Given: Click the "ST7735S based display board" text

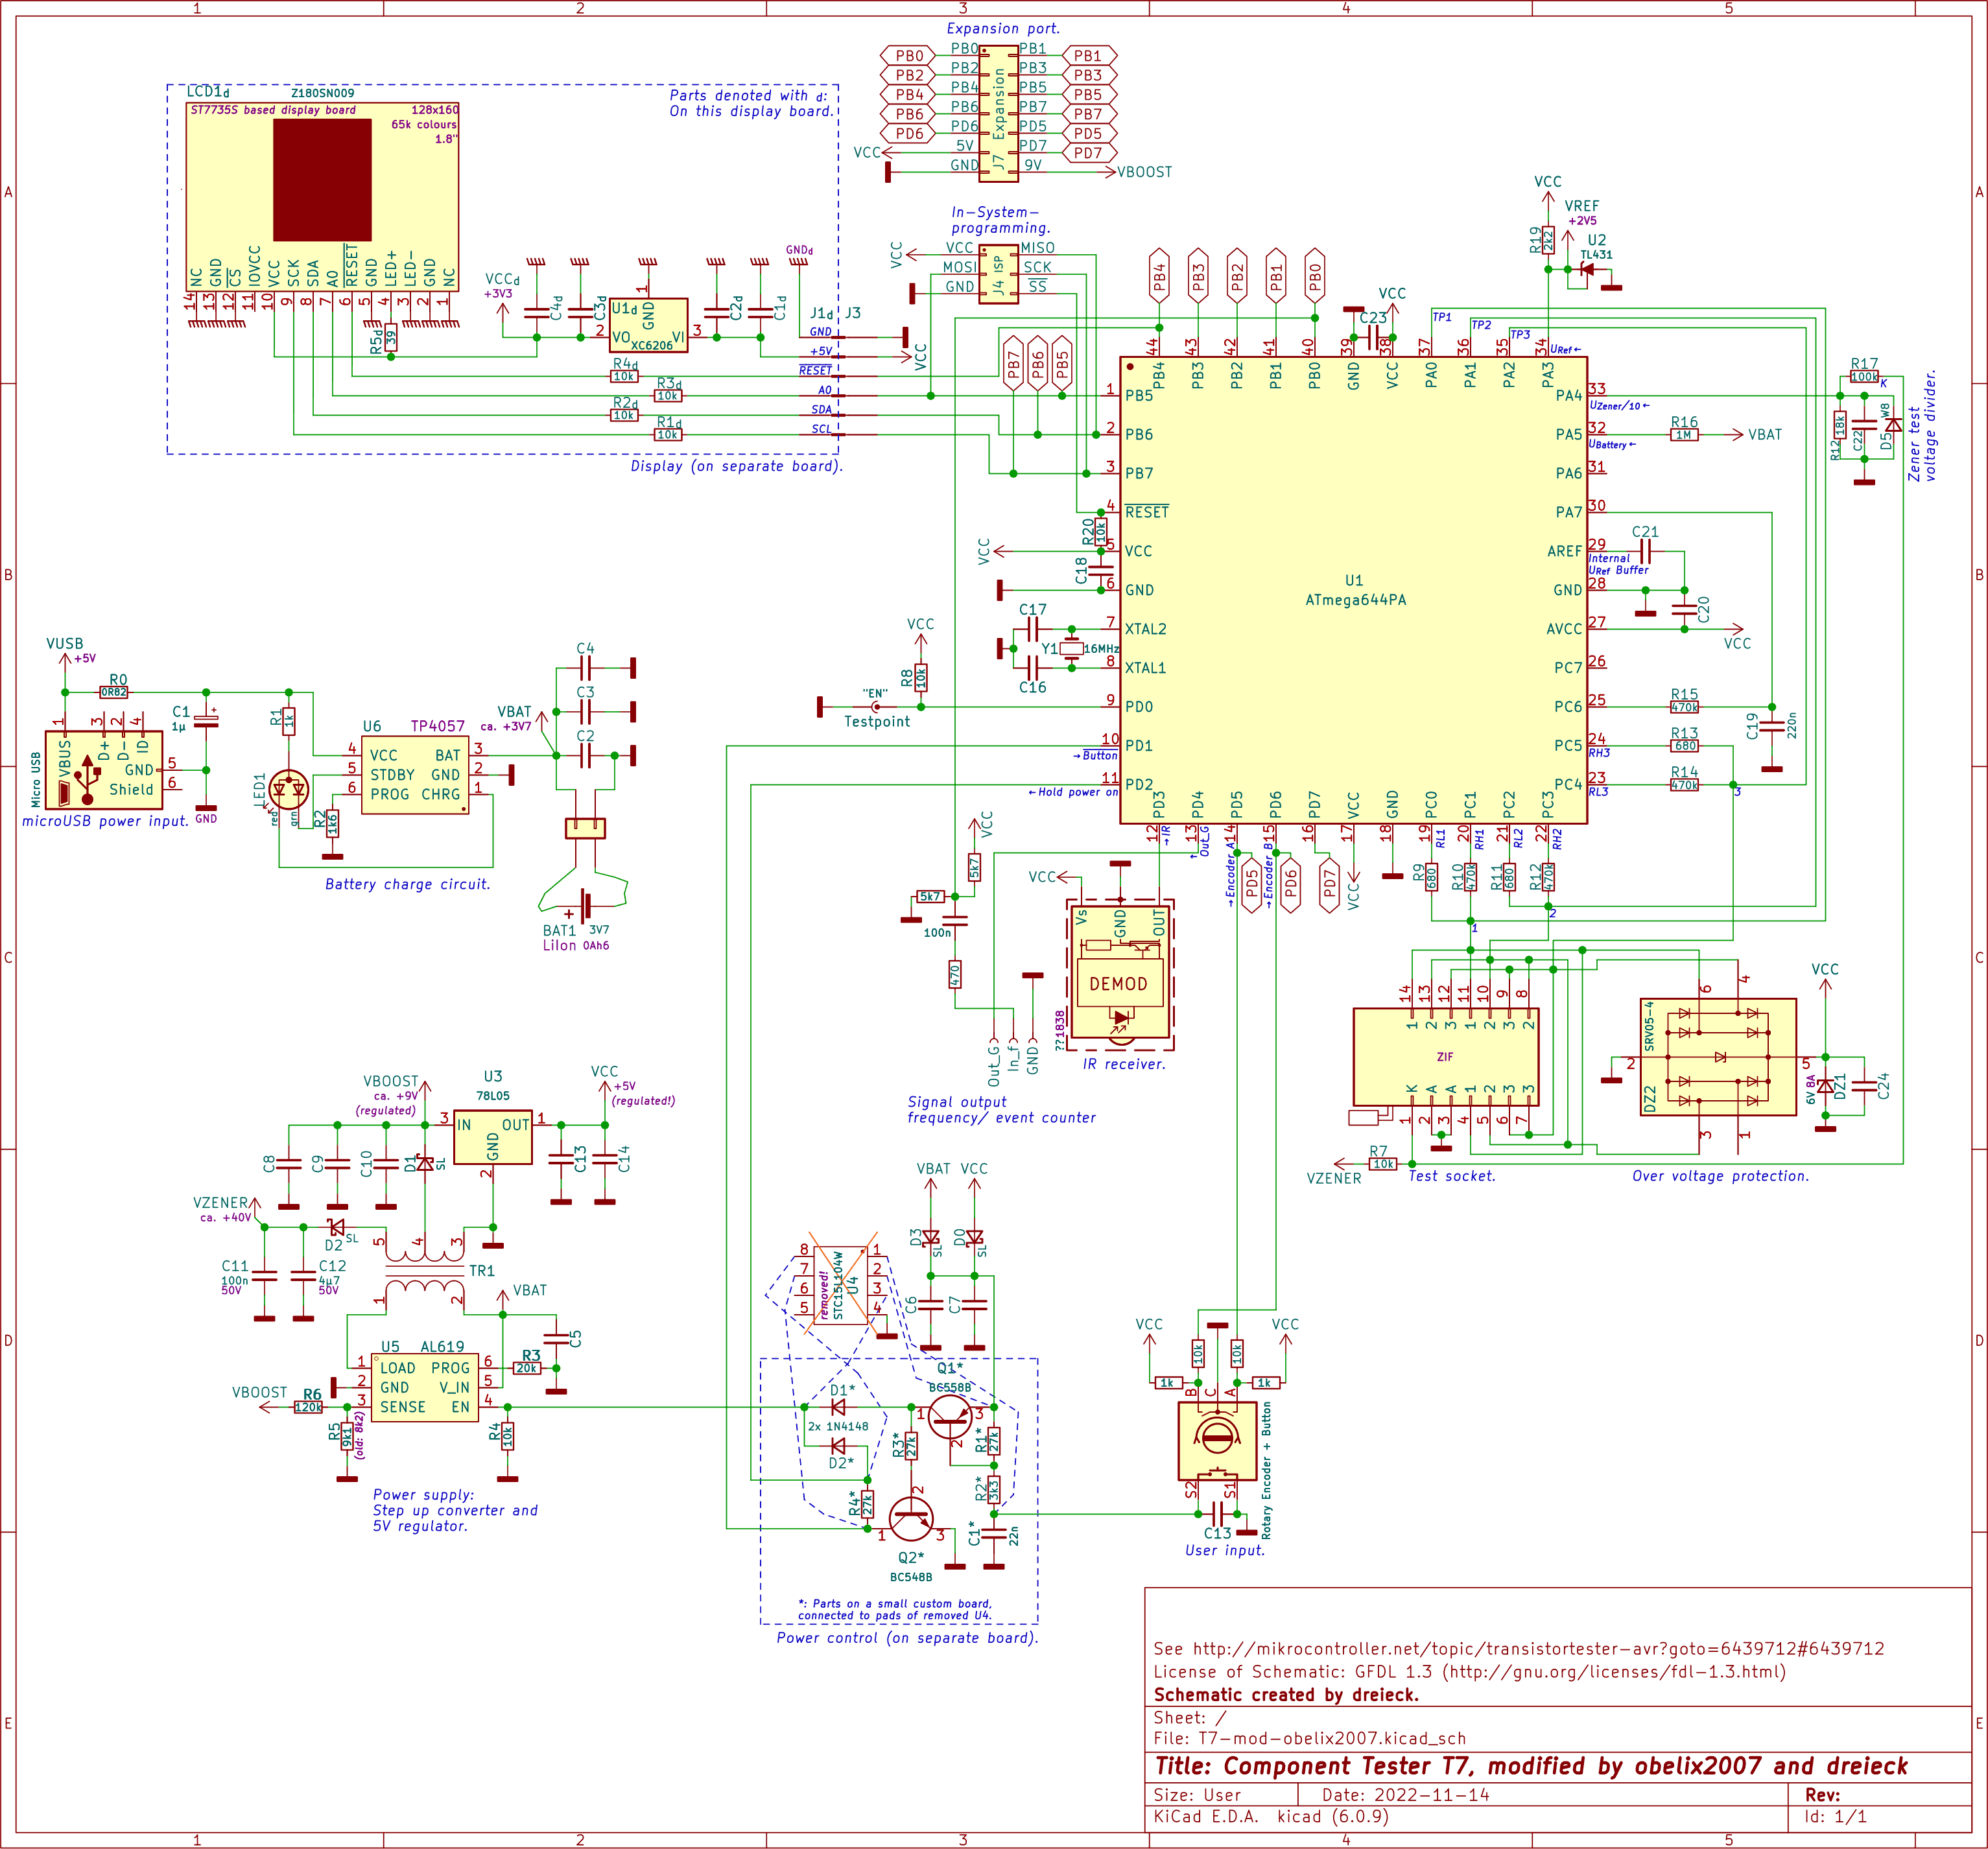Looking at the screenshot, I should [x=273, y=110].
